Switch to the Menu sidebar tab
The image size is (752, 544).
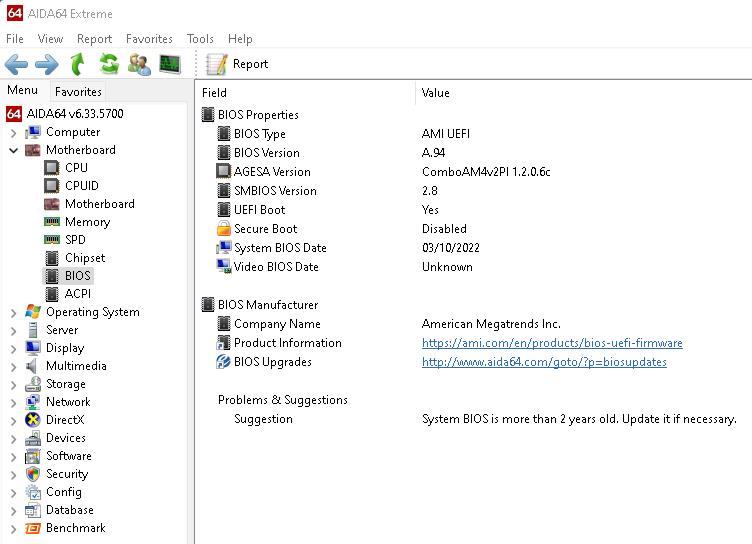coord(23,90)
